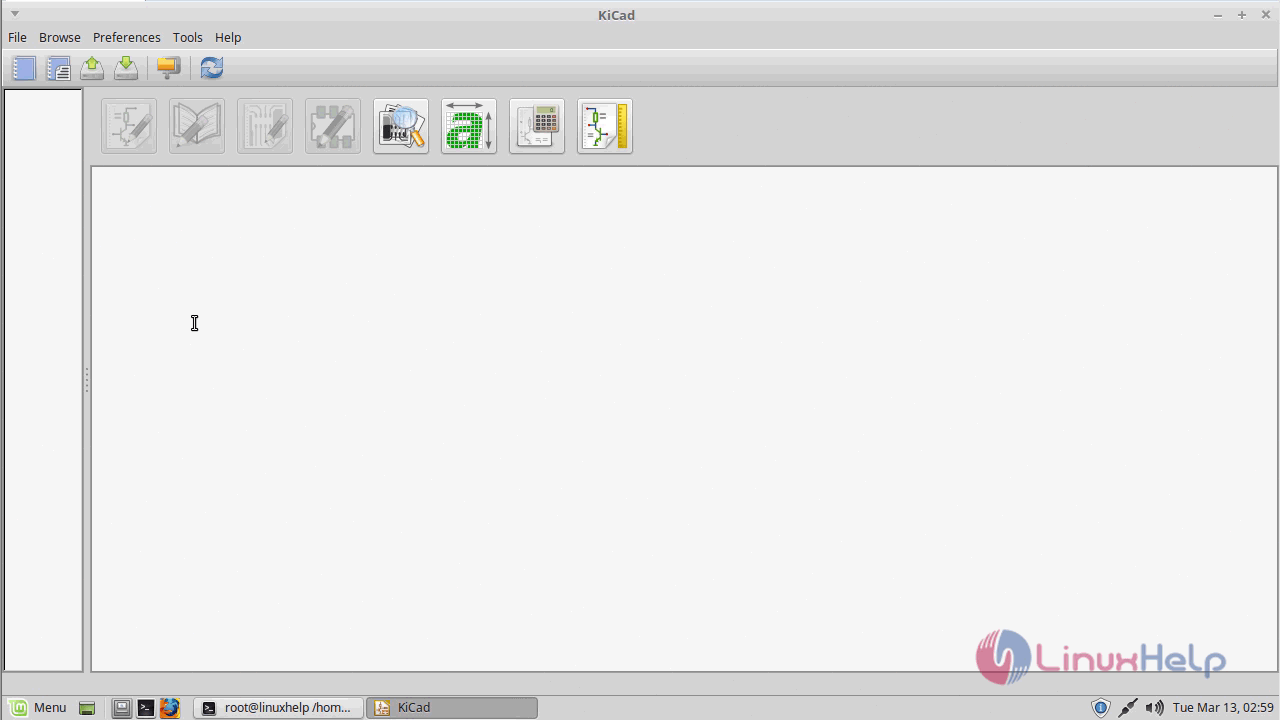Click show desktop icon in taskbar
Screen dimensions: 1280x720
[87, 708]
